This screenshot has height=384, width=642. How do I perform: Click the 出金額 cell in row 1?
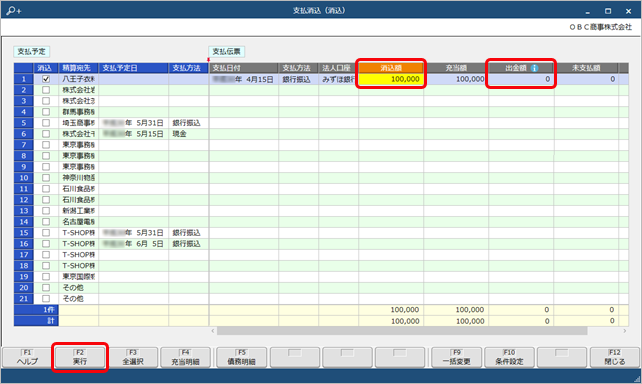(521, 79)
